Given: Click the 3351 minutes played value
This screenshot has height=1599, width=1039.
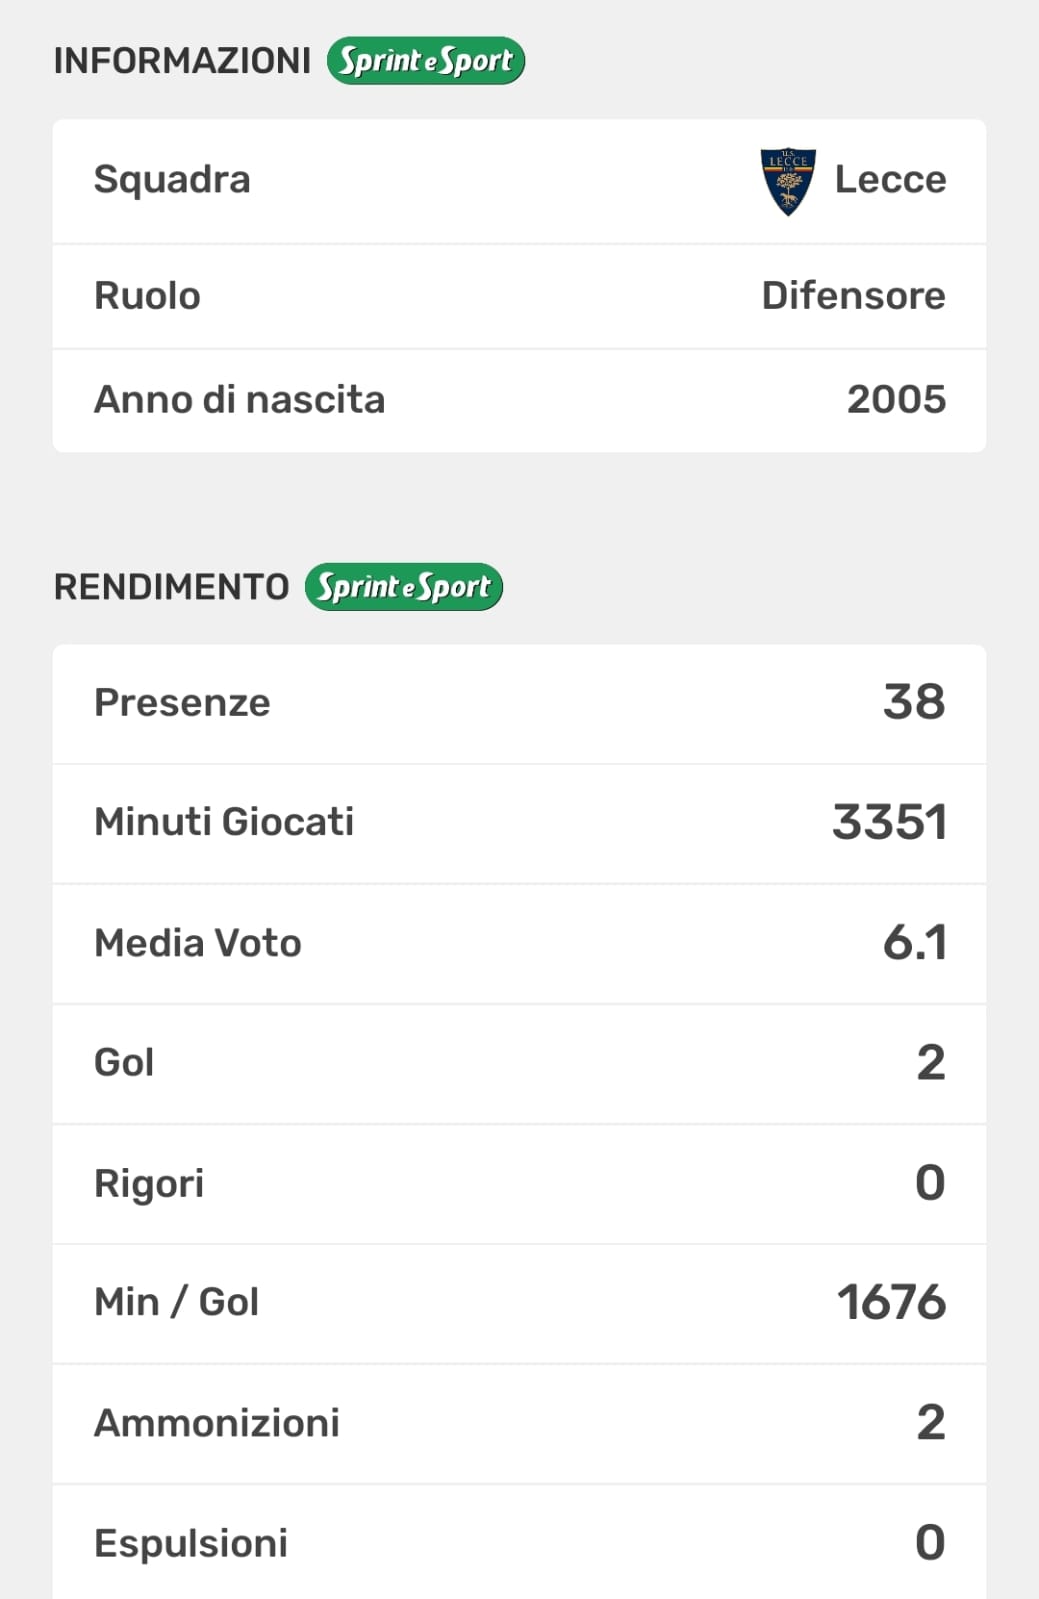Looking at the screenshot, I should 889,823.
